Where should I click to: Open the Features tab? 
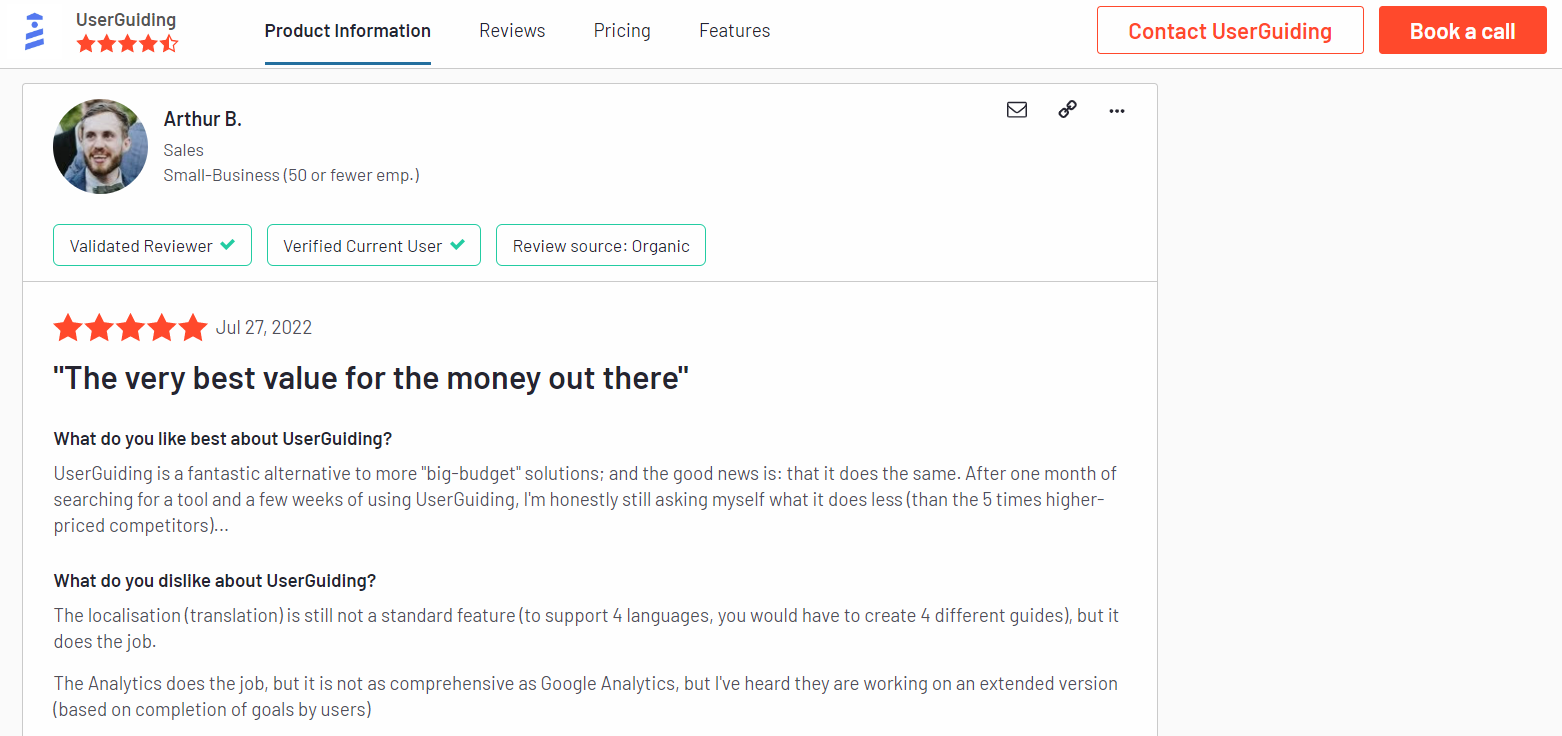click(x=735, y=31)
